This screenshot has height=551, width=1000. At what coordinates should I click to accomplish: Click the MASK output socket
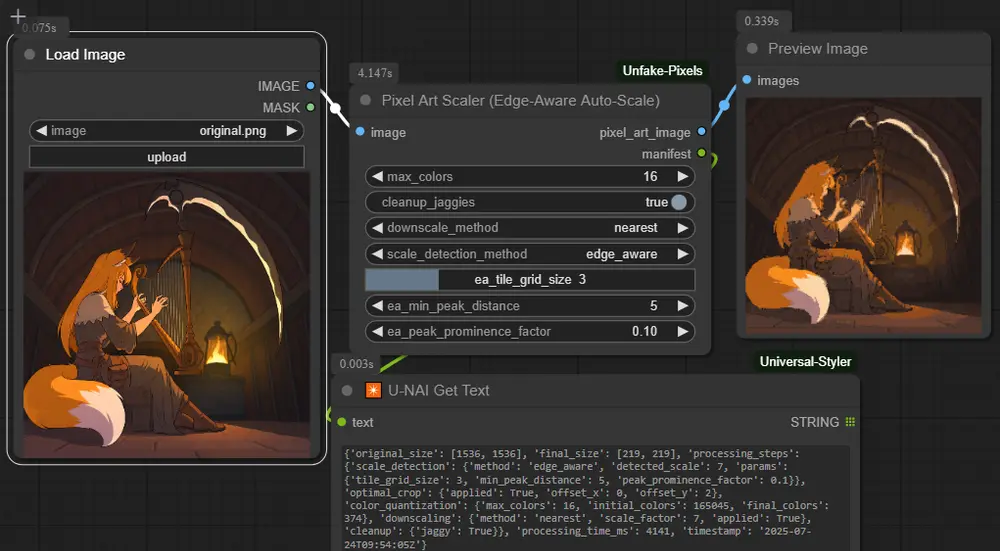tap(311, 107)
